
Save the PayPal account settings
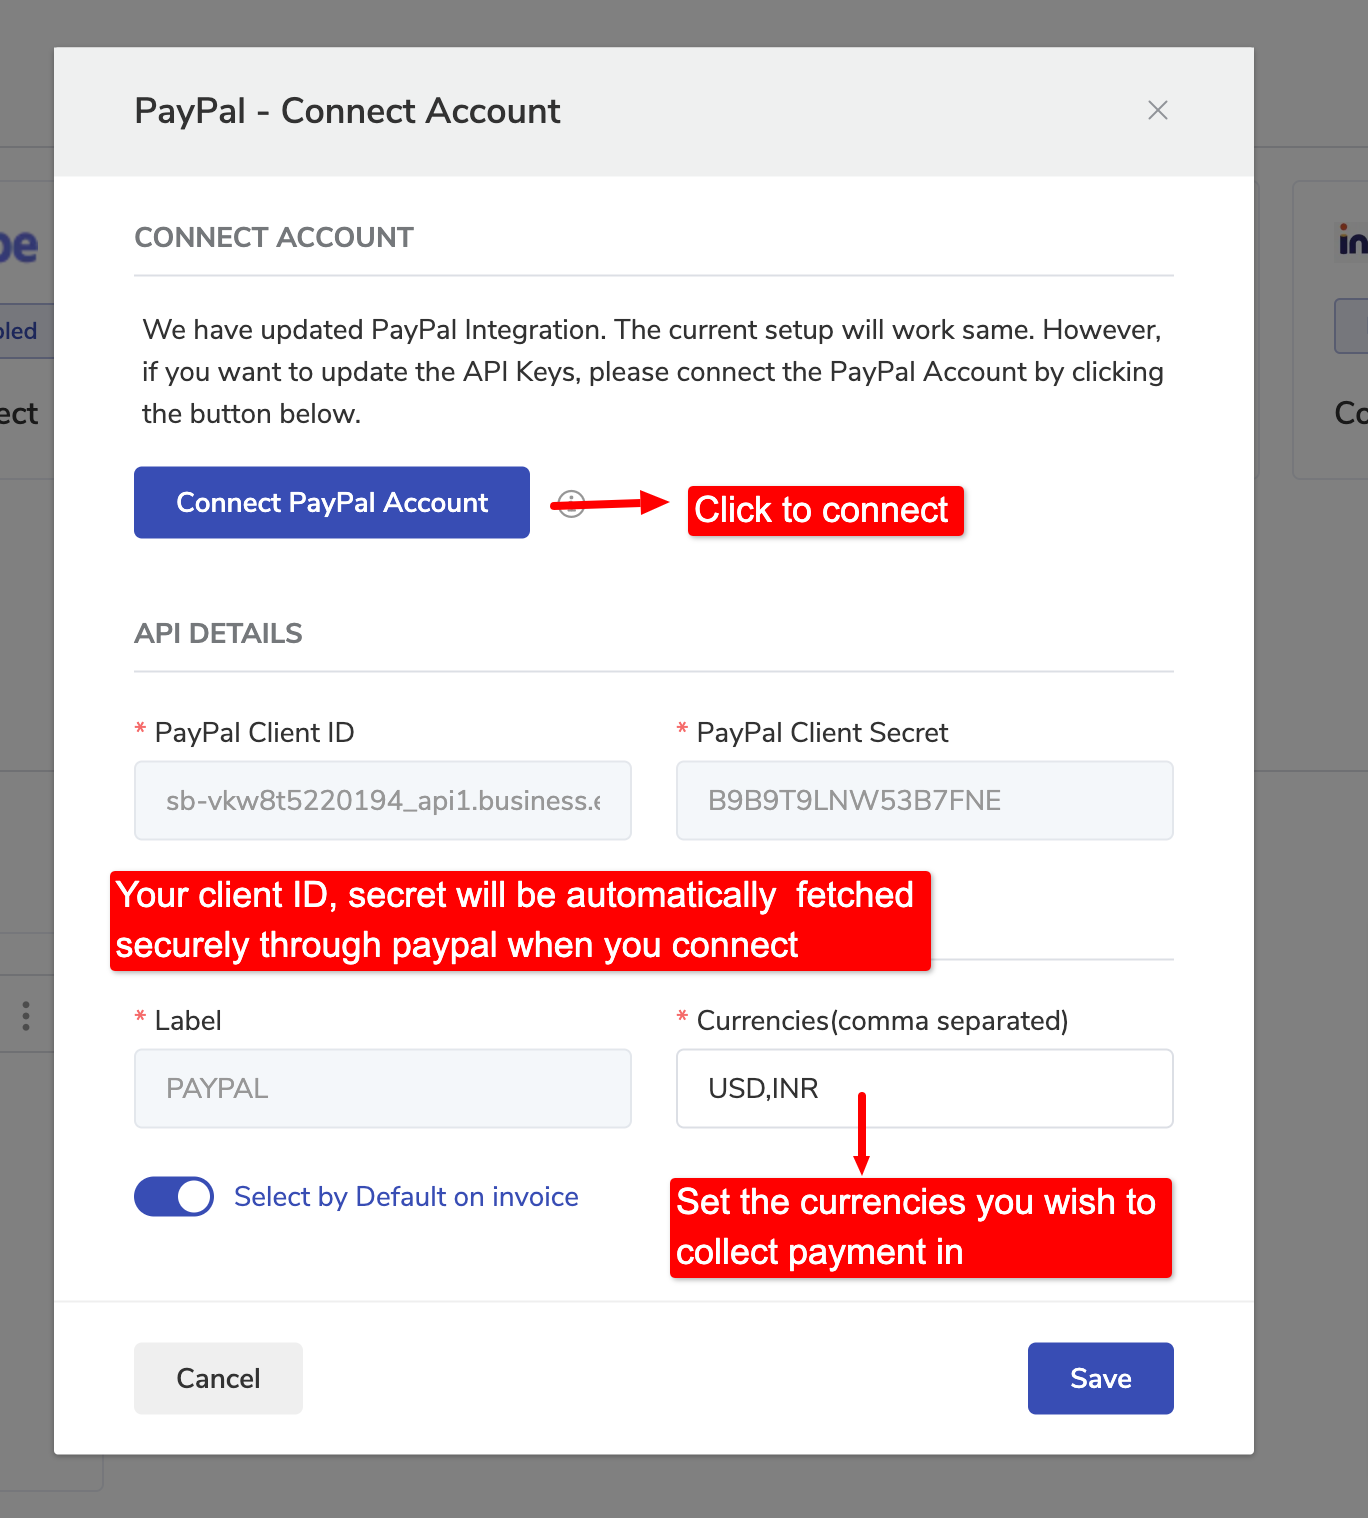click(x=1100, y=1379)
